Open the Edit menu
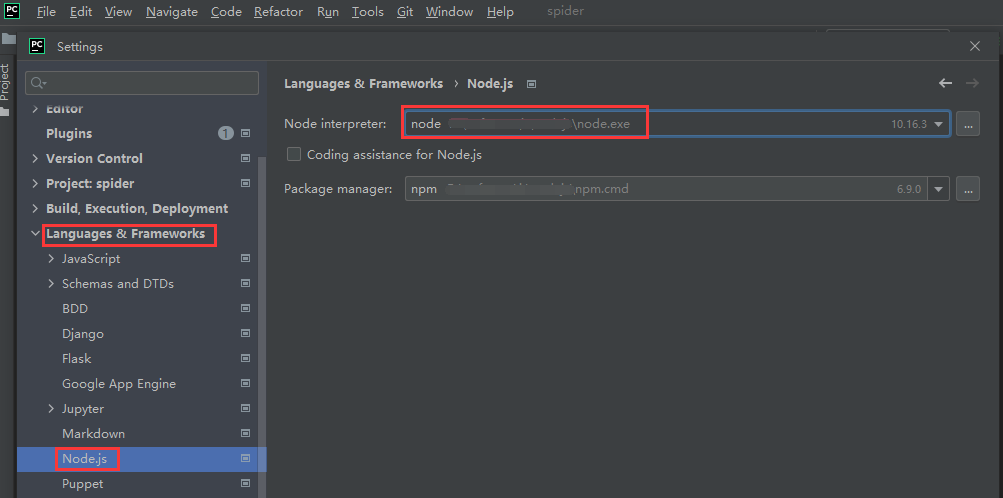1003x498 pixels. tap(81, 12)
